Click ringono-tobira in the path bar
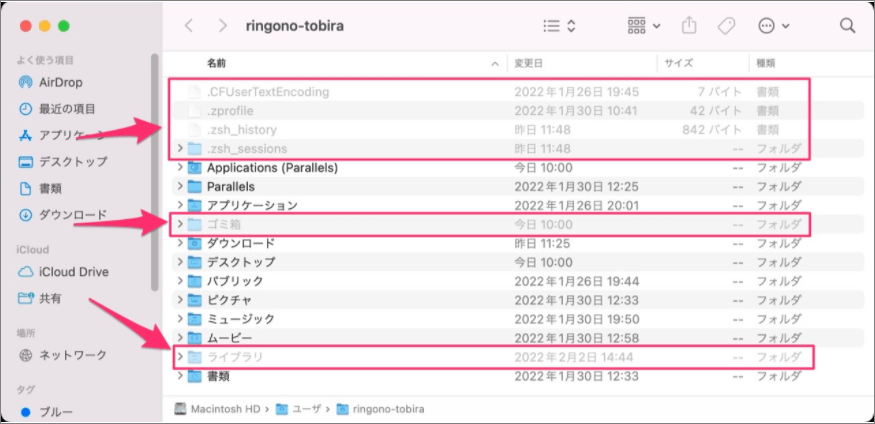 click(381, 409)
